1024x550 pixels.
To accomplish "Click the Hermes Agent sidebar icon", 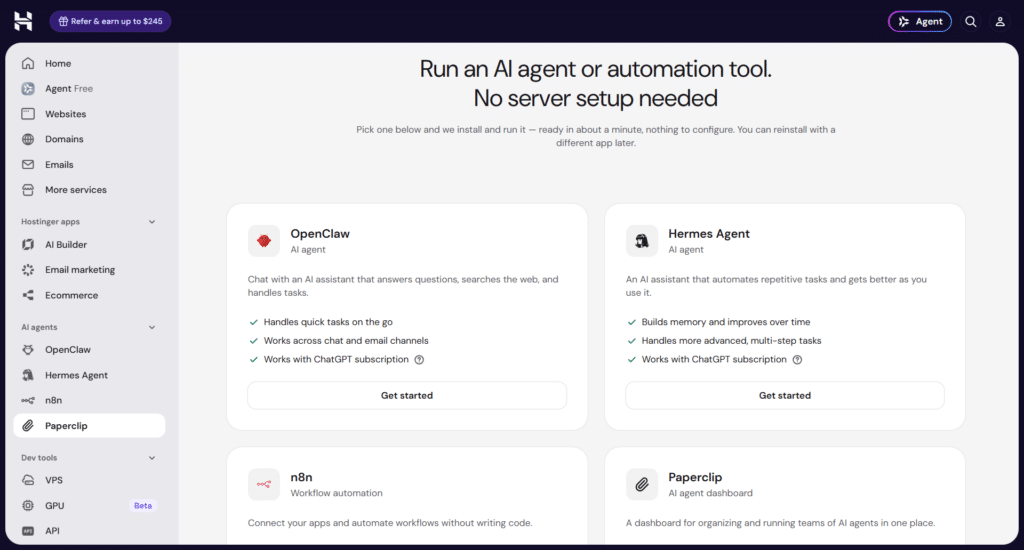I will click(x=28, y=375).
